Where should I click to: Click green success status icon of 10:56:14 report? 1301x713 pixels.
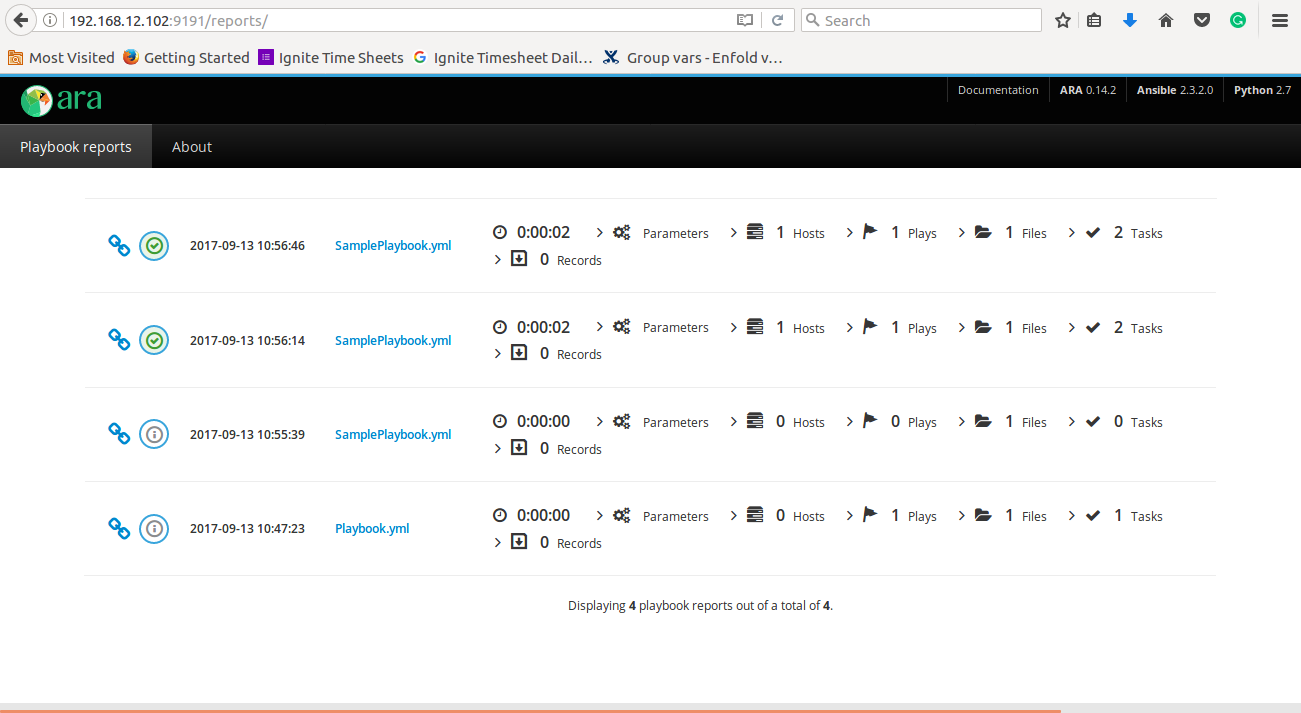[x=154, y=340]
